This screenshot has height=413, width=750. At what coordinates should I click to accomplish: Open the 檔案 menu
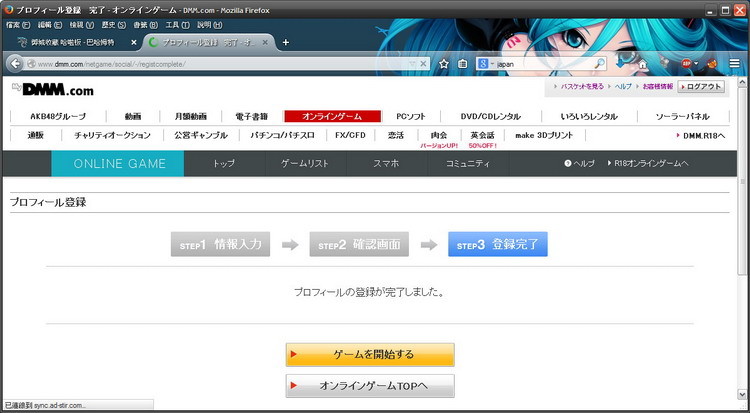(x=18, y=25)
